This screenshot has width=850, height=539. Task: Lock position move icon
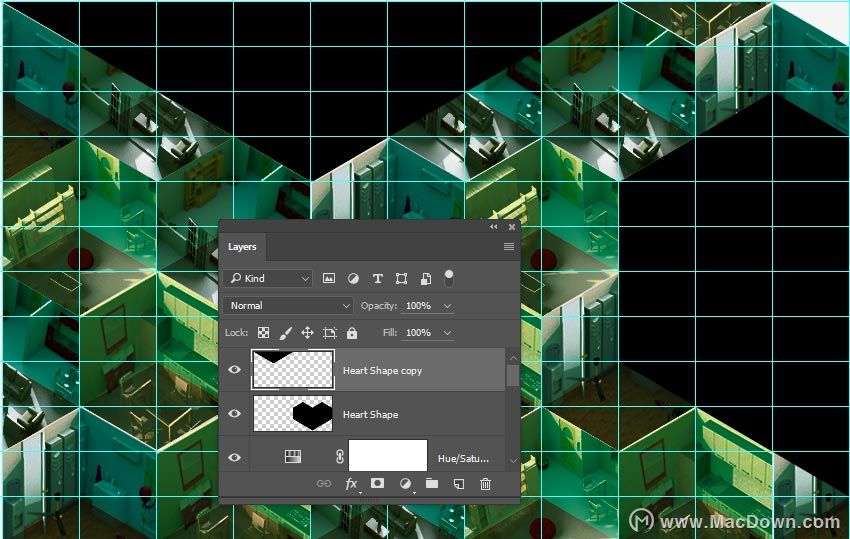coord(307,332)
